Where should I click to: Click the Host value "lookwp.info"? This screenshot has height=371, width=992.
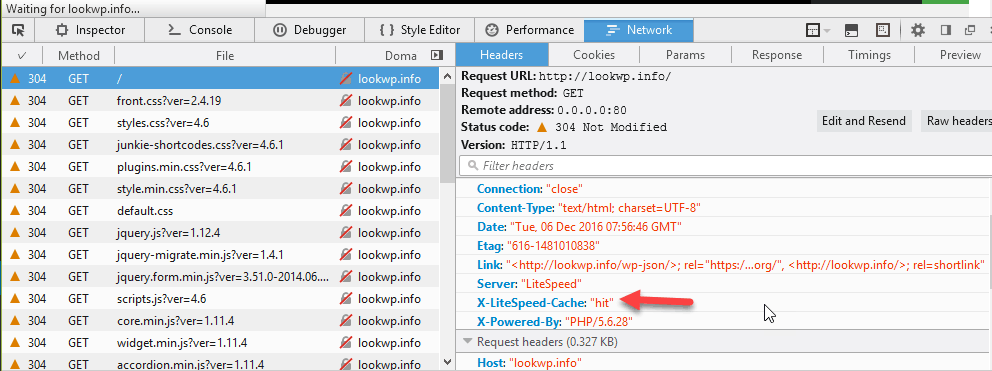(545, 363)
